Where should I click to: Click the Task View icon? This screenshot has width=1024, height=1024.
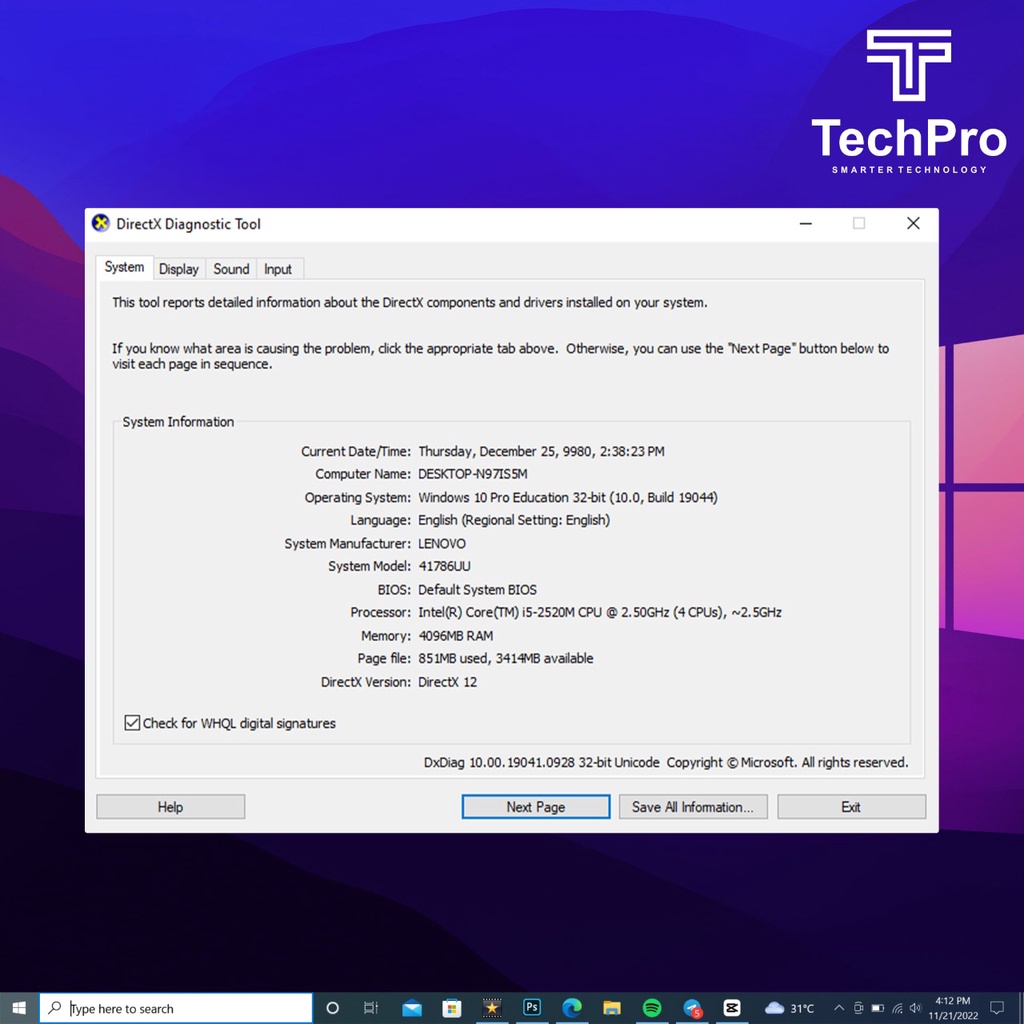tap(371, 1008)
